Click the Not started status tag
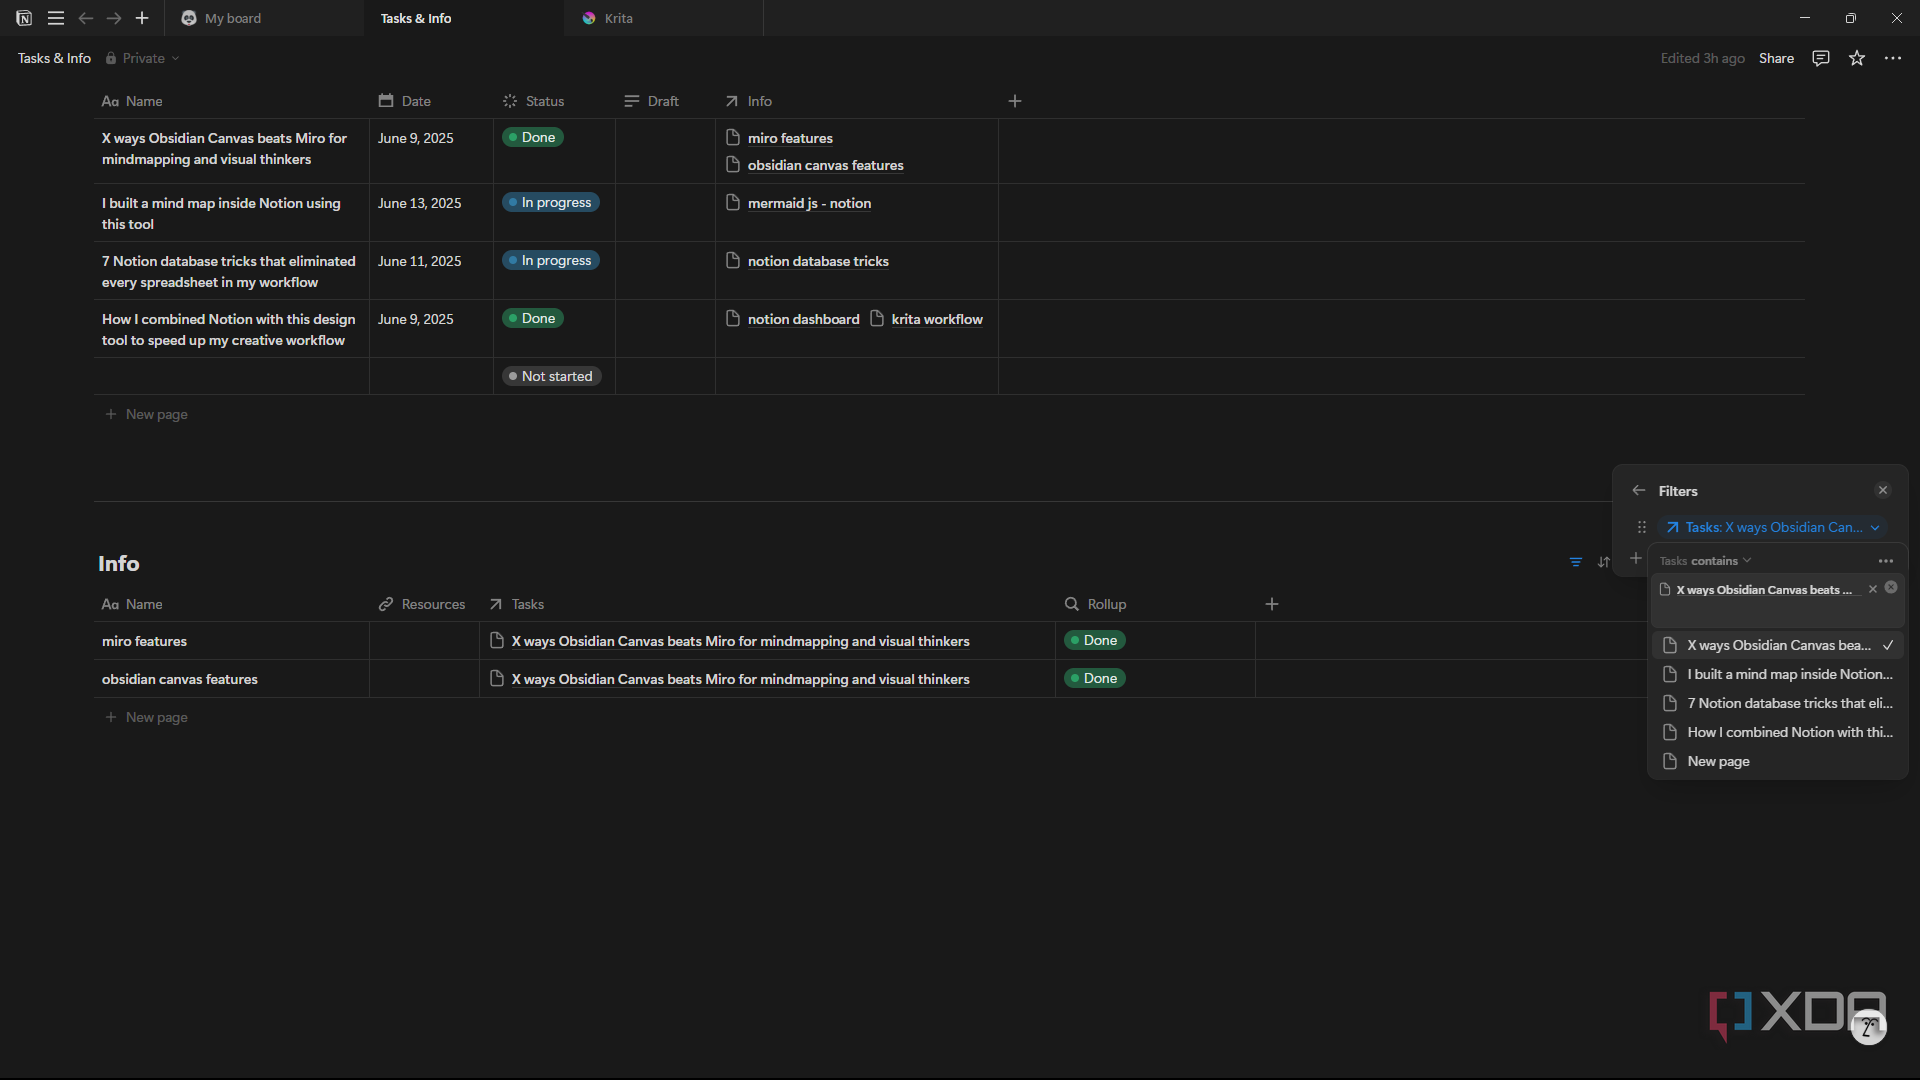This screenshot has height=1080, width=1920. (550, 376)
